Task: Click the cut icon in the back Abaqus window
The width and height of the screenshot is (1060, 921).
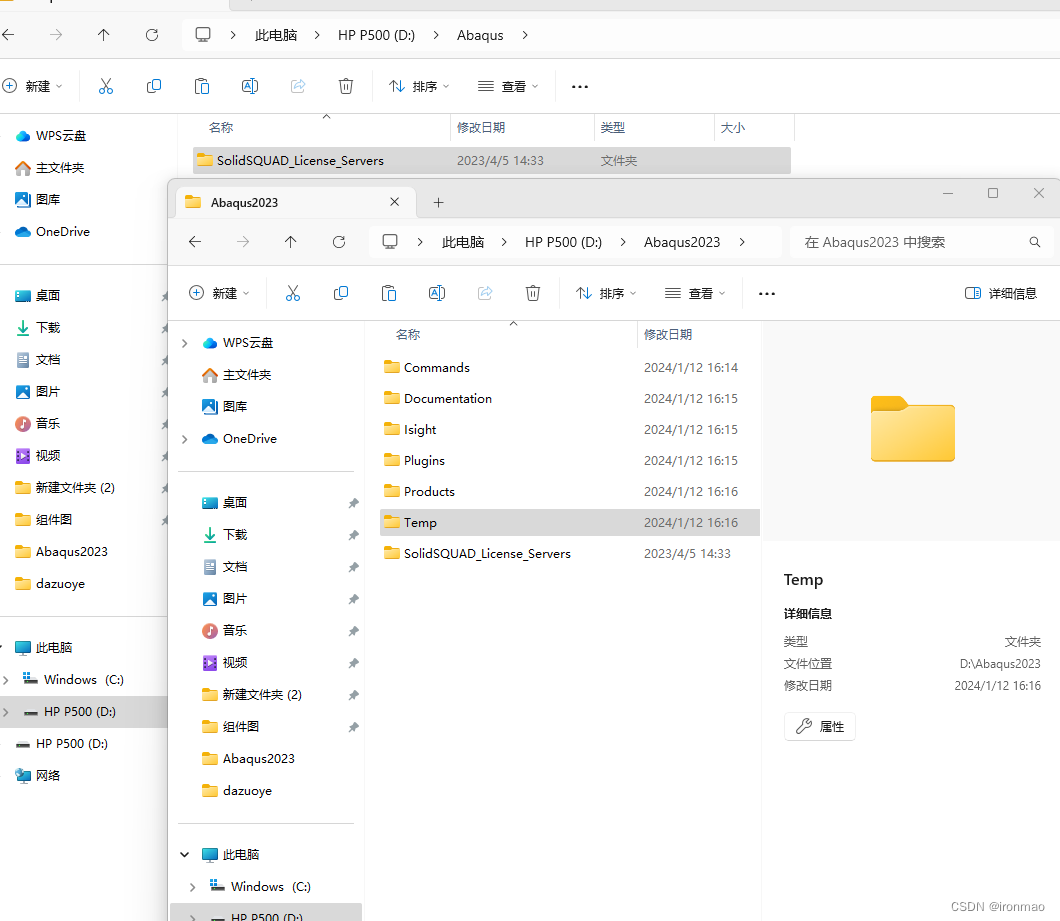Action: click(x=106, y=87)
